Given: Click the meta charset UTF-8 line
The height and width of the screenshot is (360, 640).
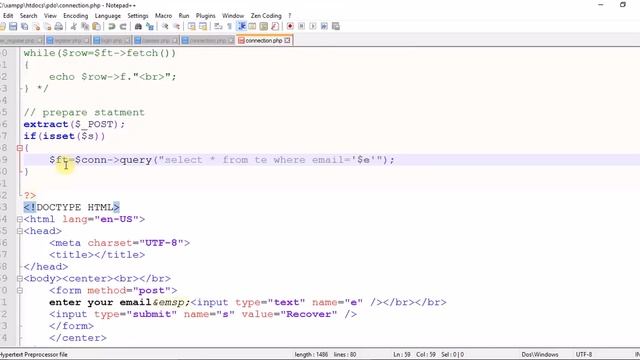Looking at the screenshot, I should point(120,243).
